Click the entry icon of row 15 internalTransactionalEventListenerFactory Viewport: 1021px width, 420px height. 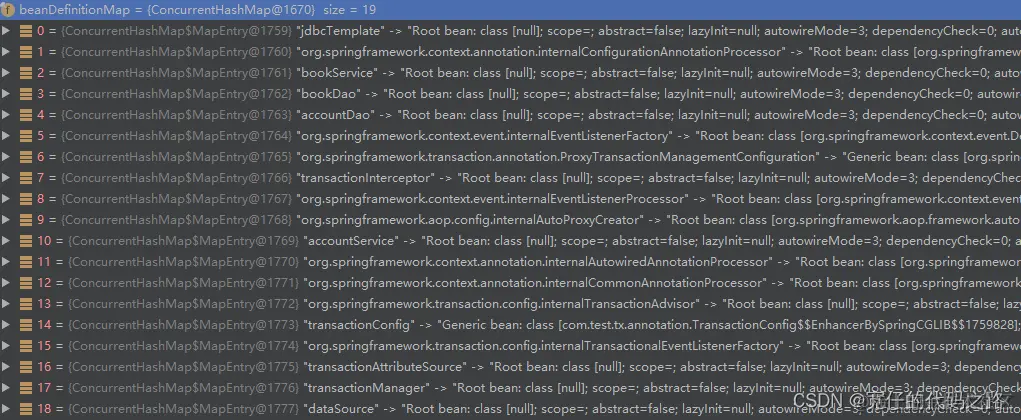click(26, 346)
